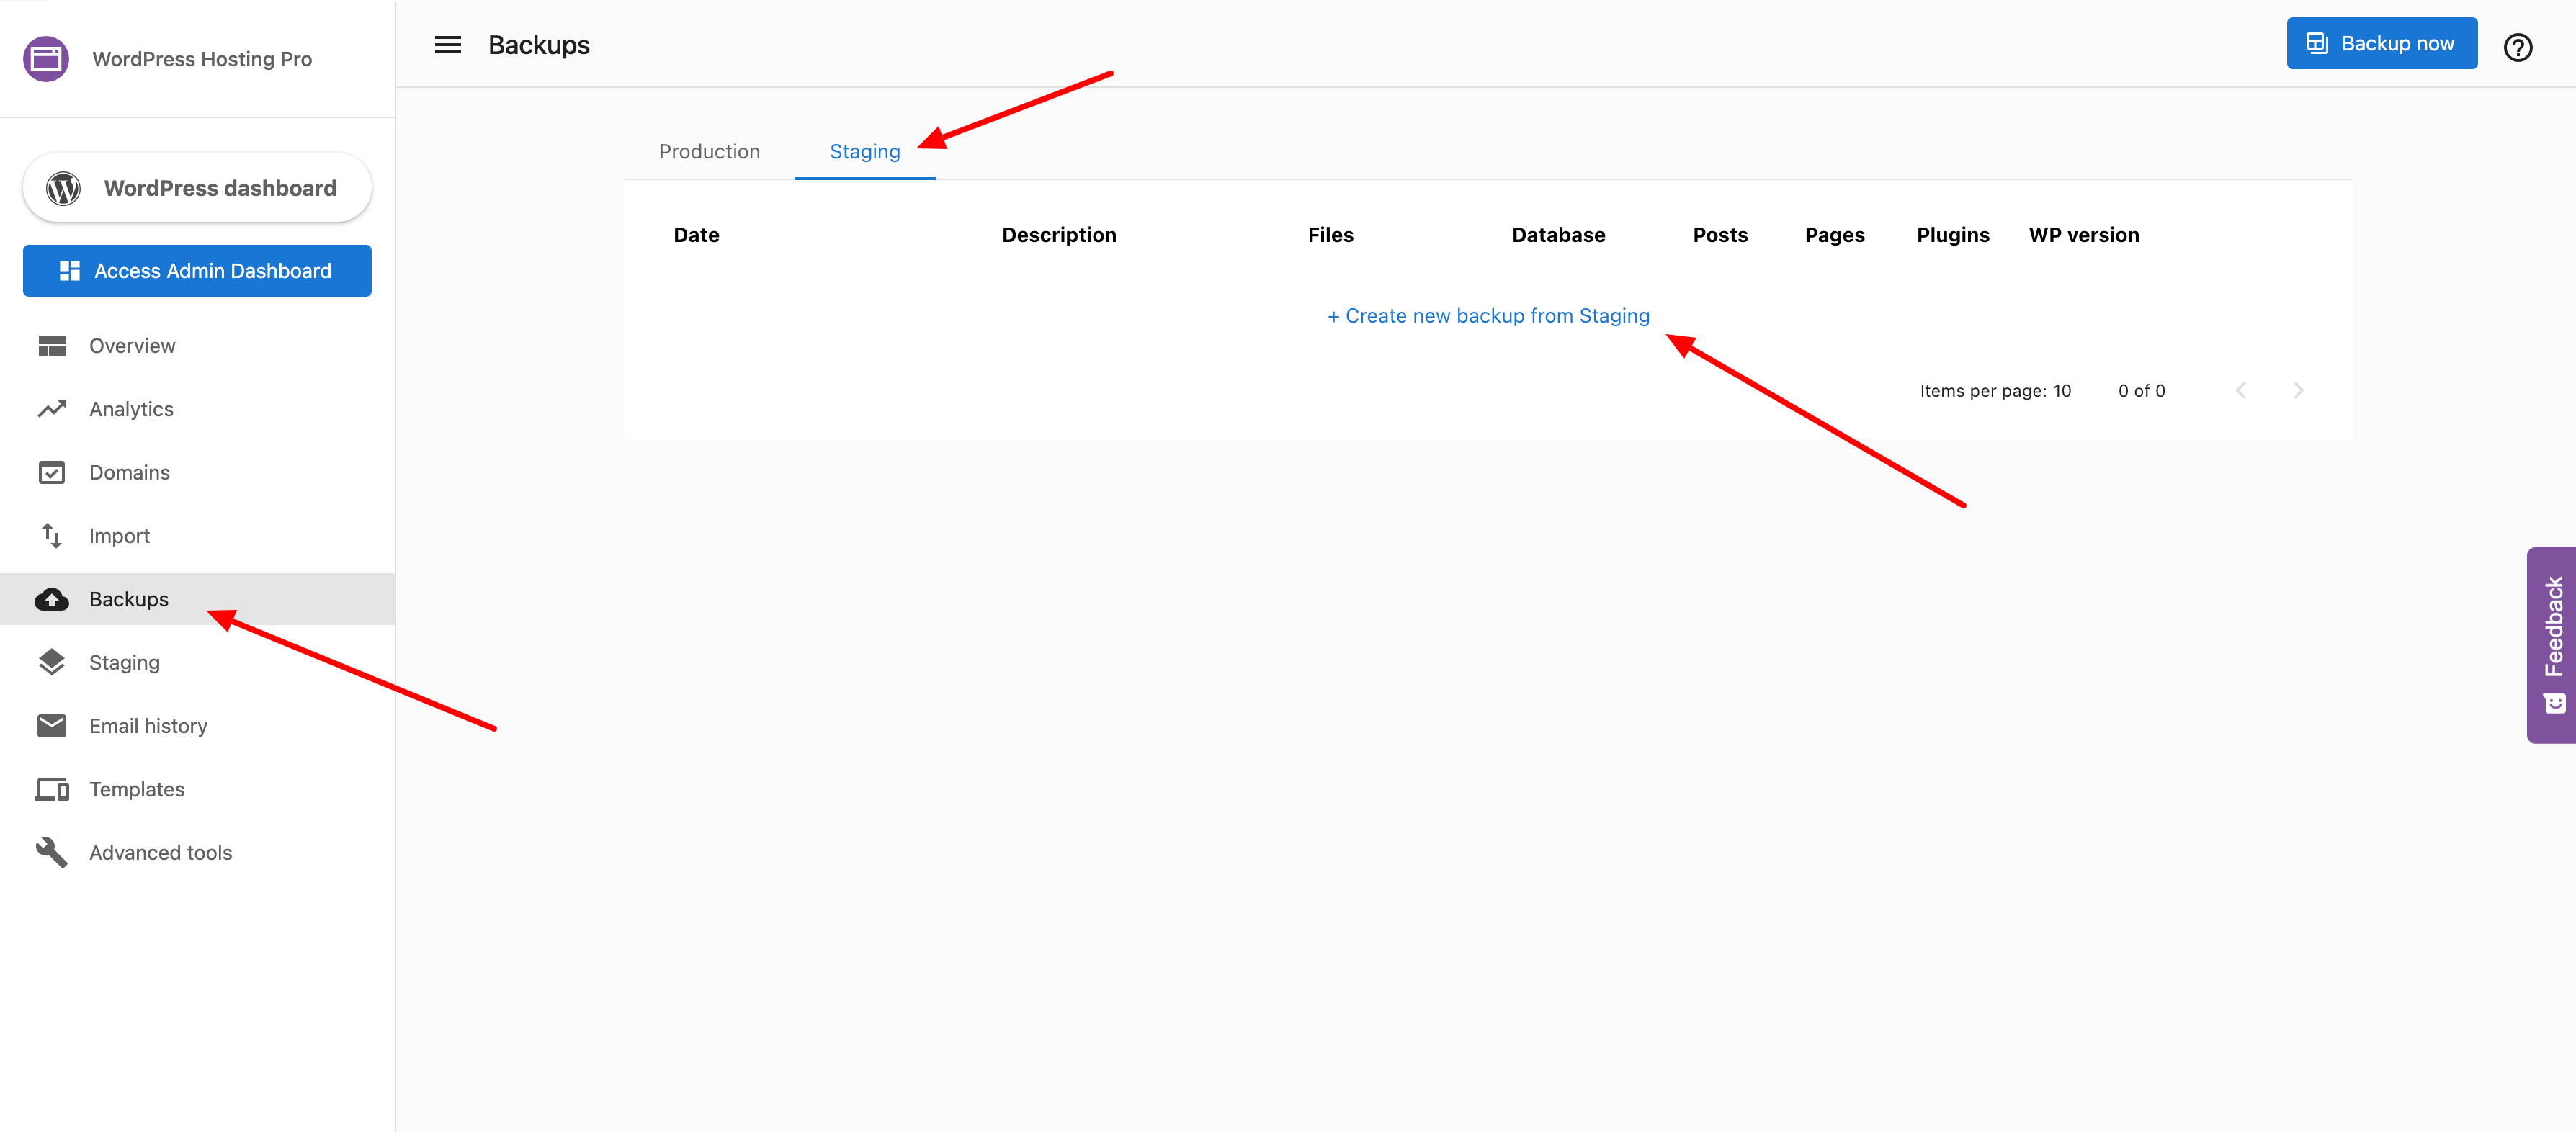Select the Staging backups tab
This screenshot has width=2576, height=1132.
tap(865, 151)
